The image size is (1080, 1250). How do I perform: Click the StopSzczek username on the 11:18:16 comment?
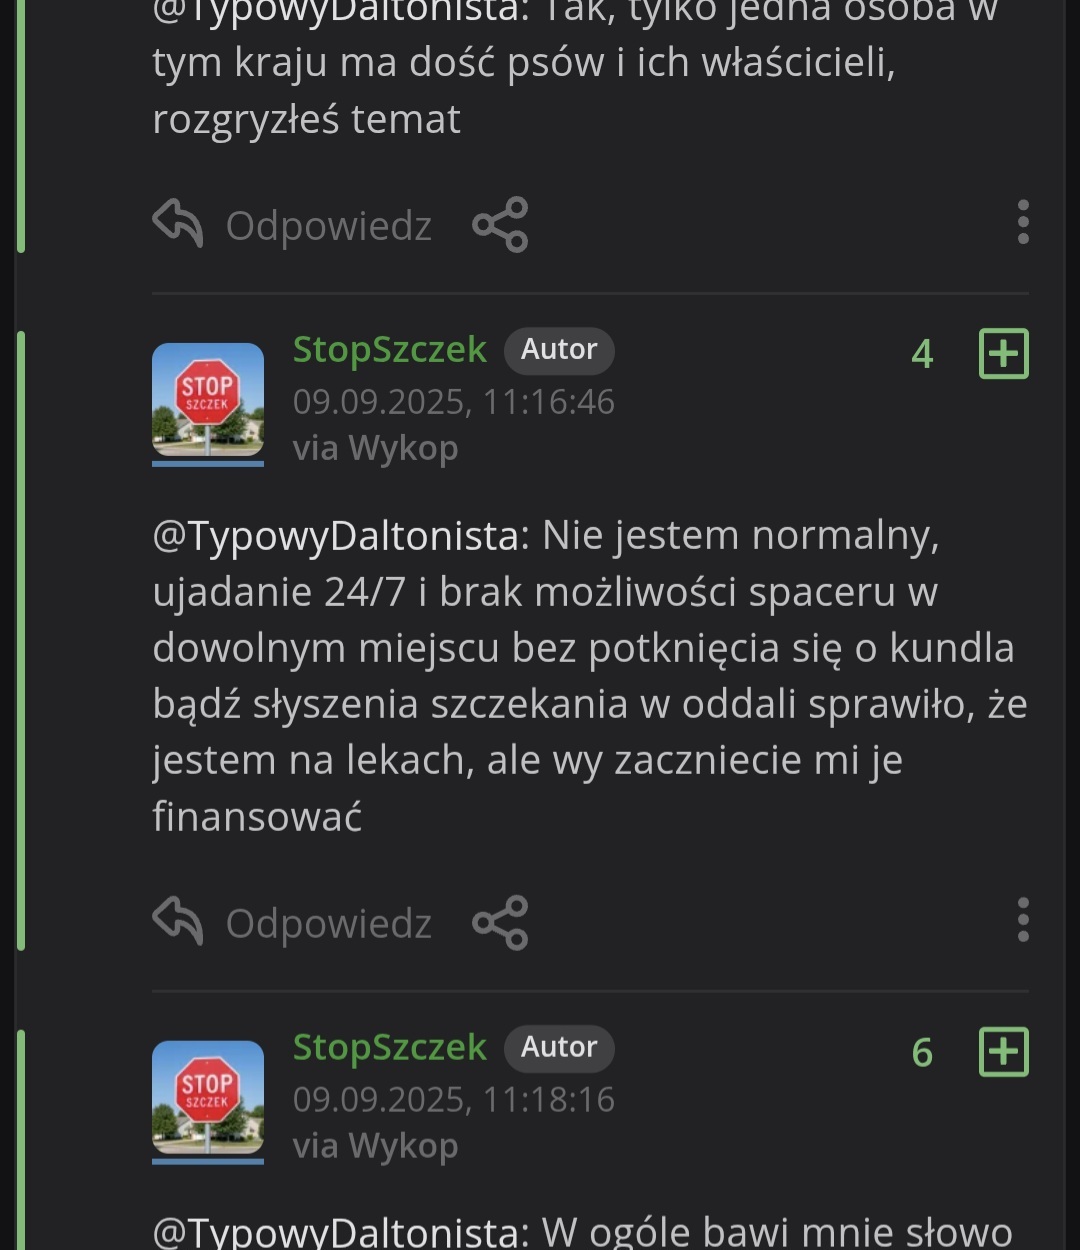(389, 1048)
